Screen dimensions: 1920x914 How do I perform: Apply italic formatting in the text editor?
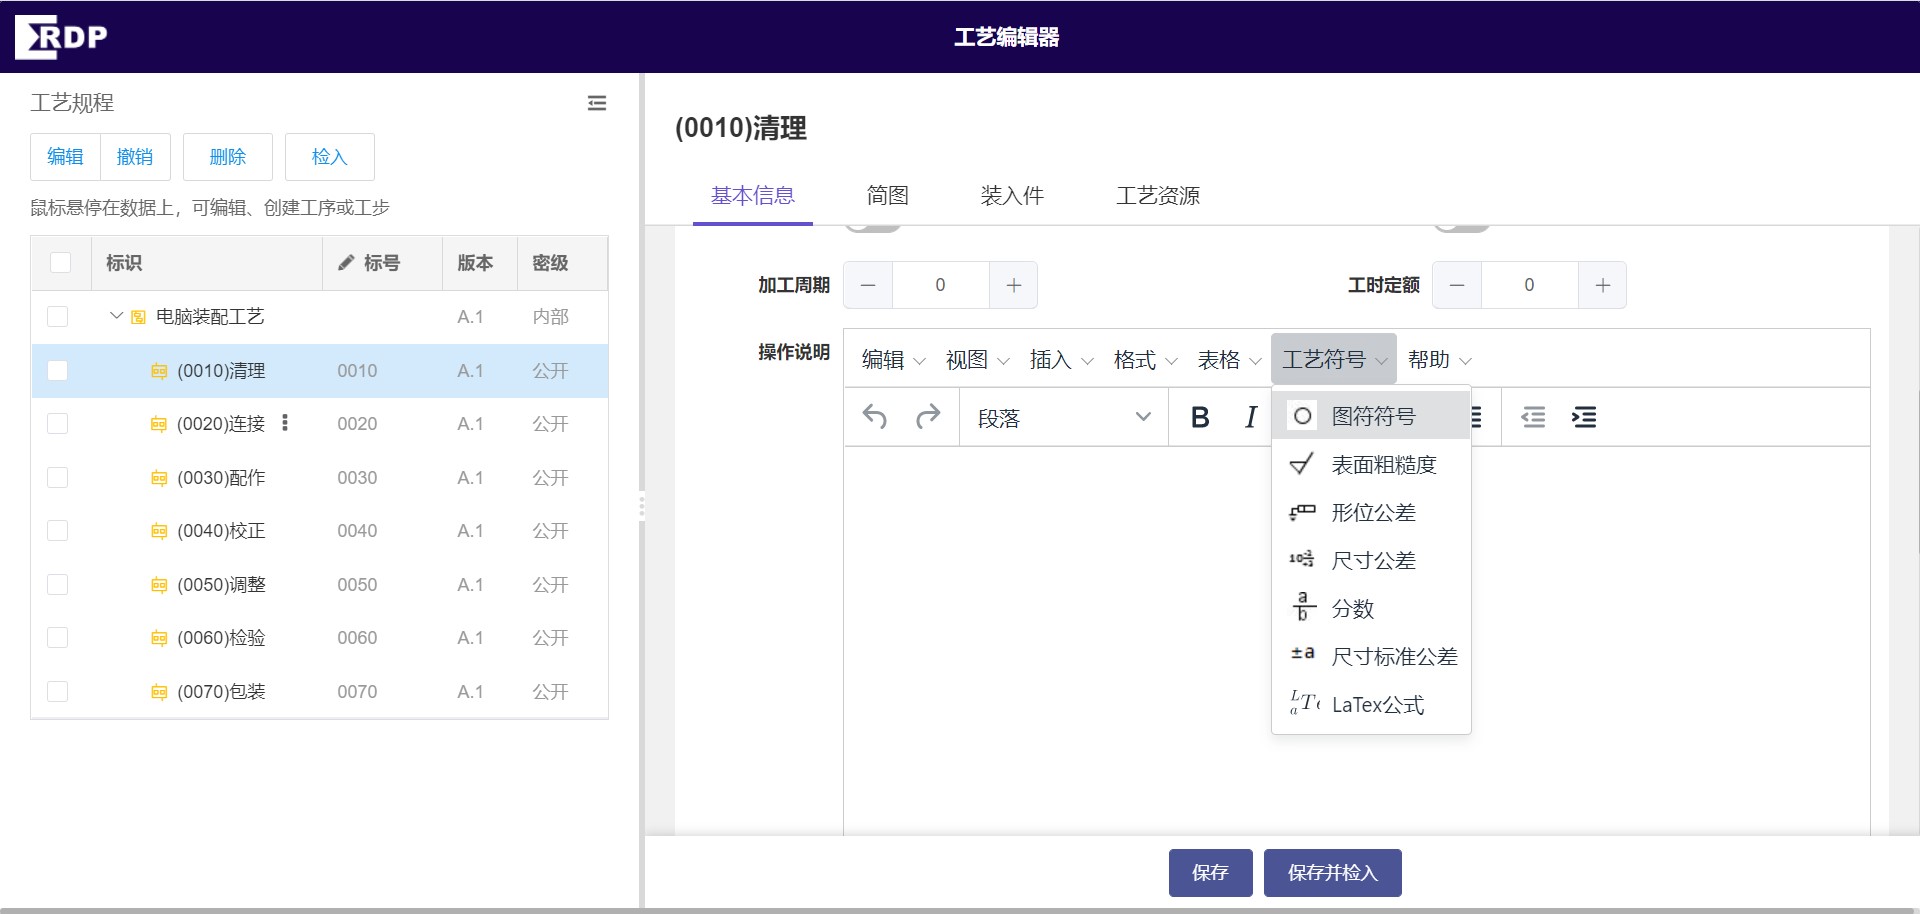pos(1250,417)
